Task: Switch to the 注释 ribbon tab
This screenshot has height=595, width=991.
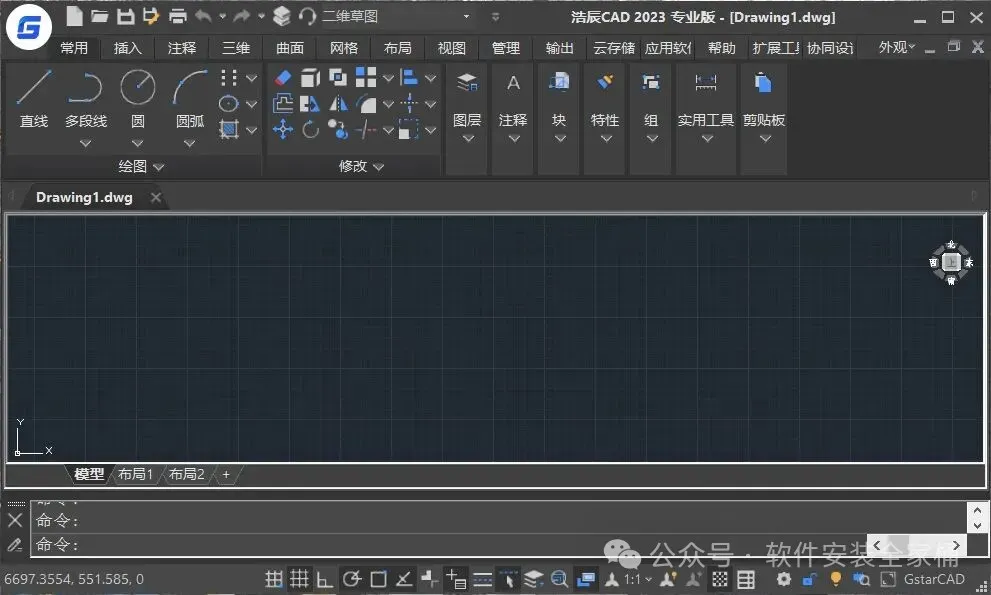Action: [181, 48]
